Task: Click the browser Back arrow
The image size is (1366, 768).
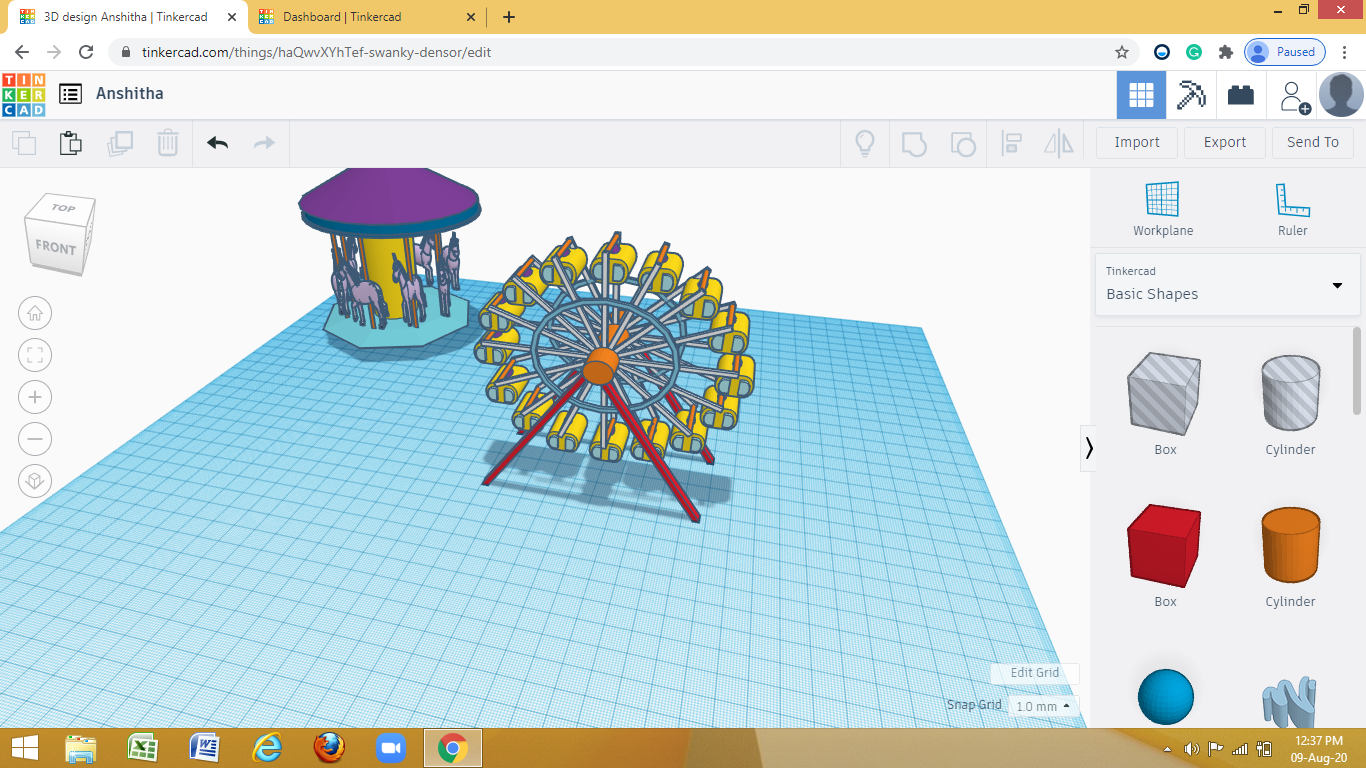Action: pos(22,52)
